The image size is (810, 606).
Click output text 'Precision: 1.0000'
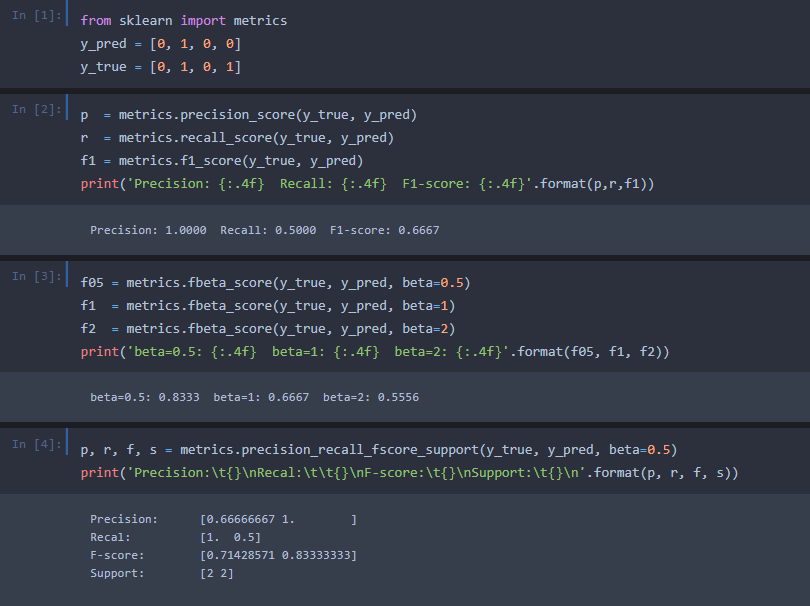pos(148,230)
